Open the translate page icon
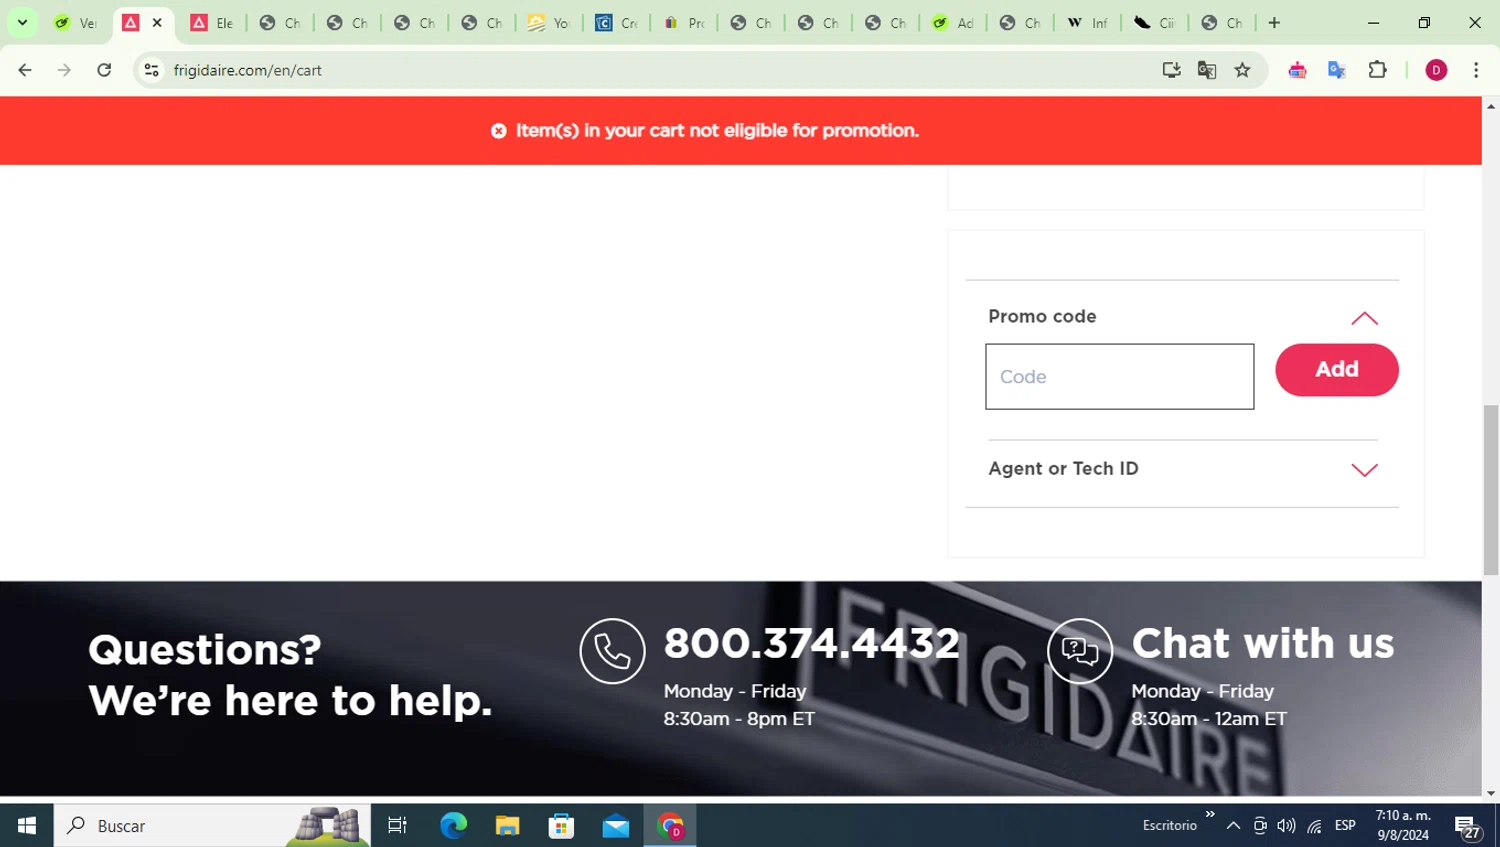Screen dimensions: 1500x847 coord(1207,70)
